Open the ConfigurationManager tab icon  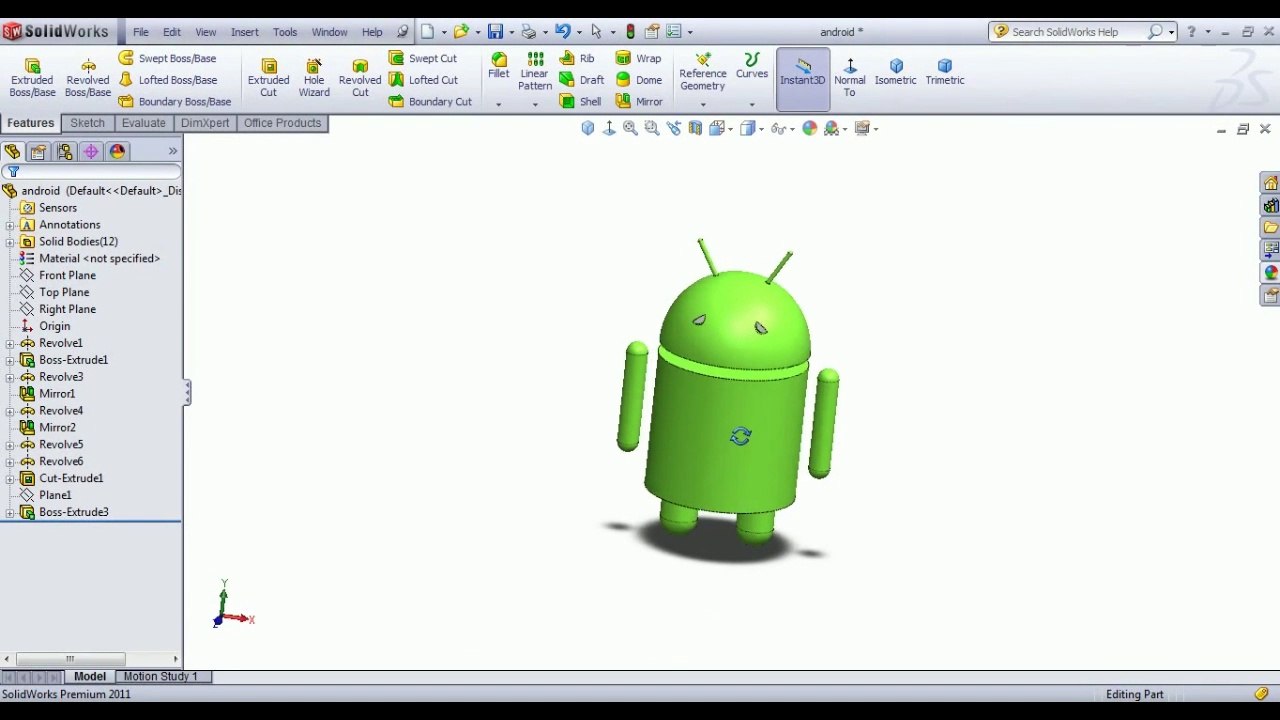coord(65,152)
